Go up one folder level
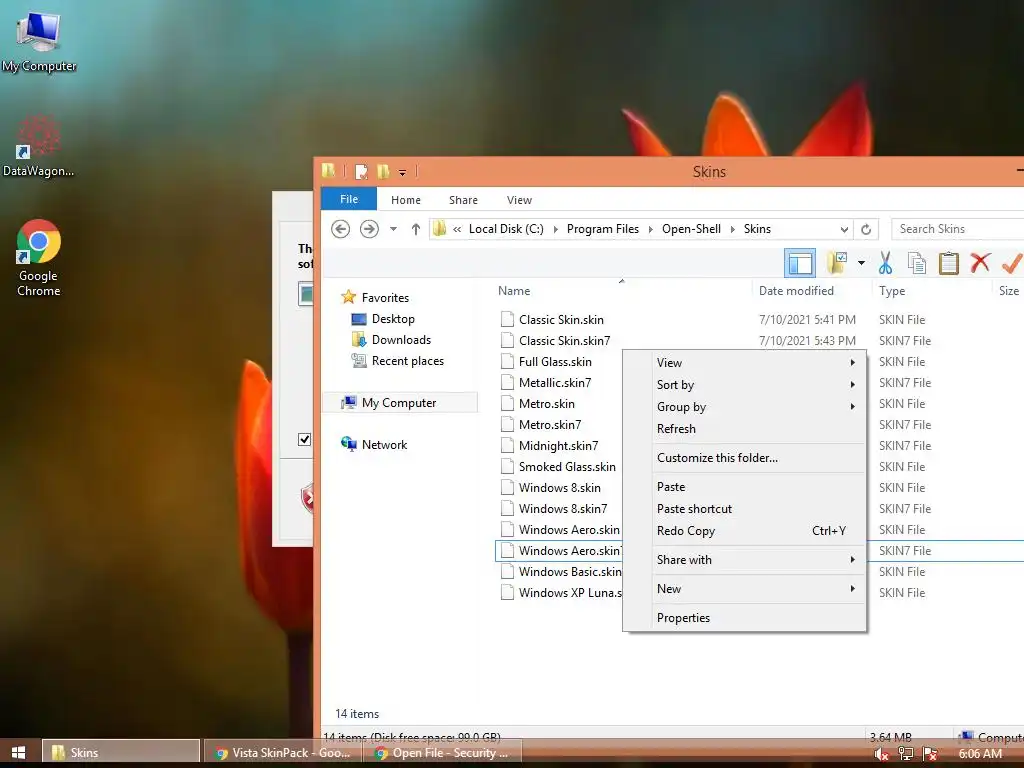This screenshot has width=1024, height=768. click(415, 229)
